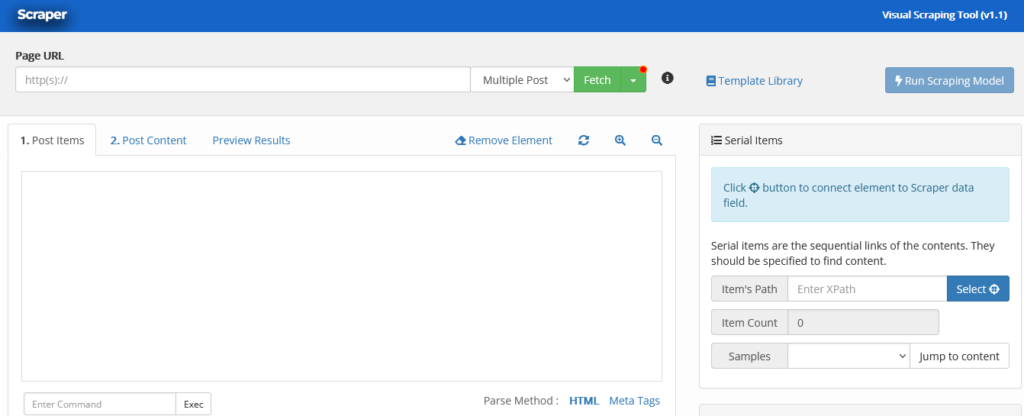Viewport: 1024px width, 416px height.
Task: Click the Scraper logo in the header
Action: click(42, 15)
